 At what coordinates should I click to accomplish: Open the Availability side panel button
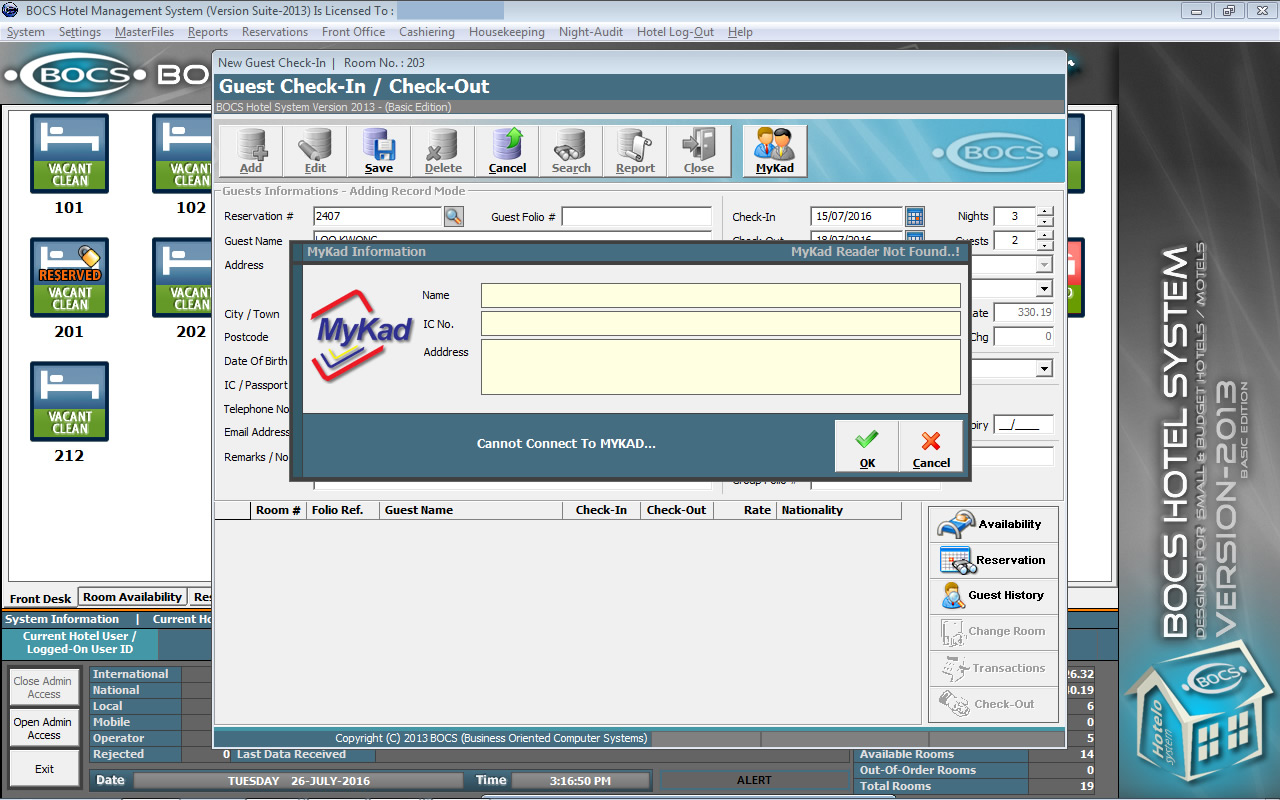pyautogui.click(x=994, y=524)
